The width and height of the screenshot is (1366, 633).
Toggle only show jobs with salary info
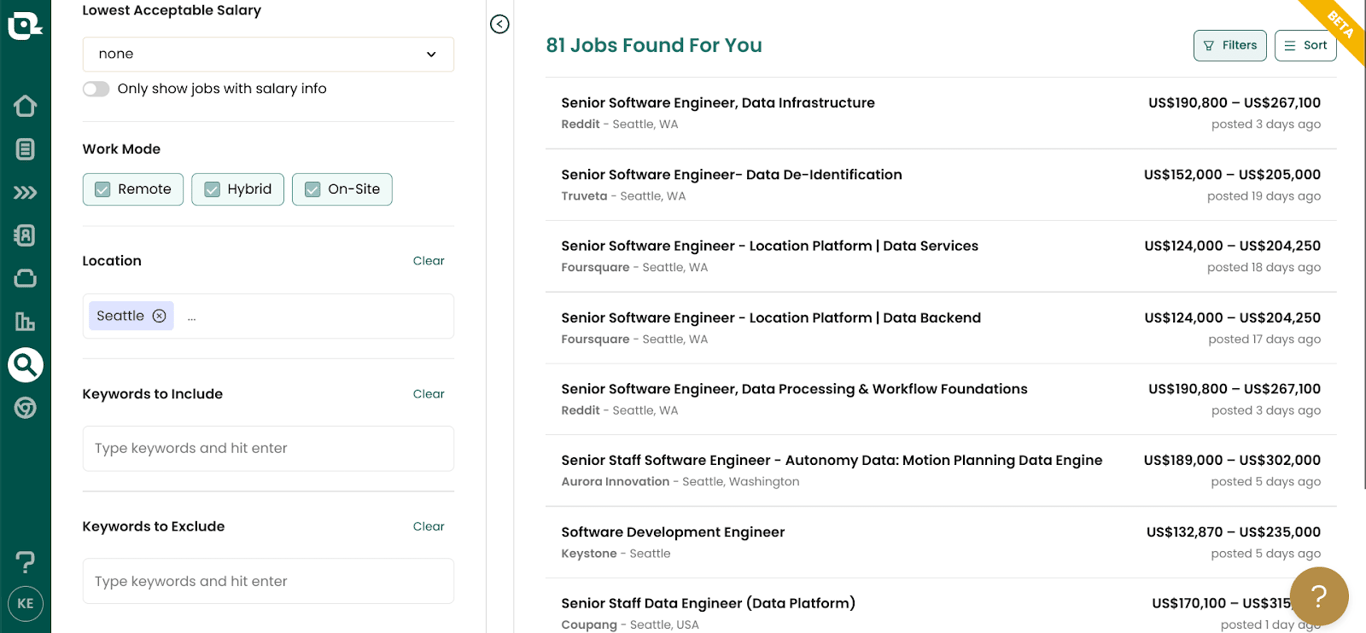[x=96, y=89]
